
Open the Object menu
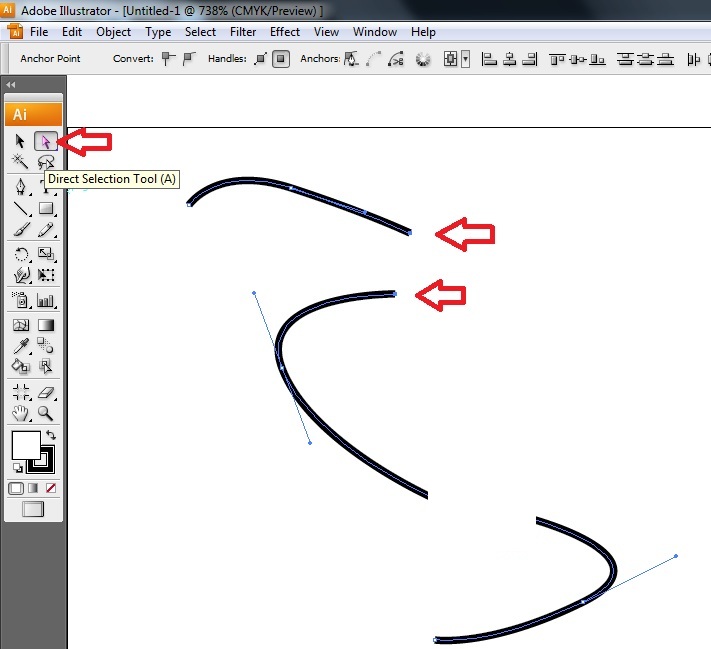113,32
